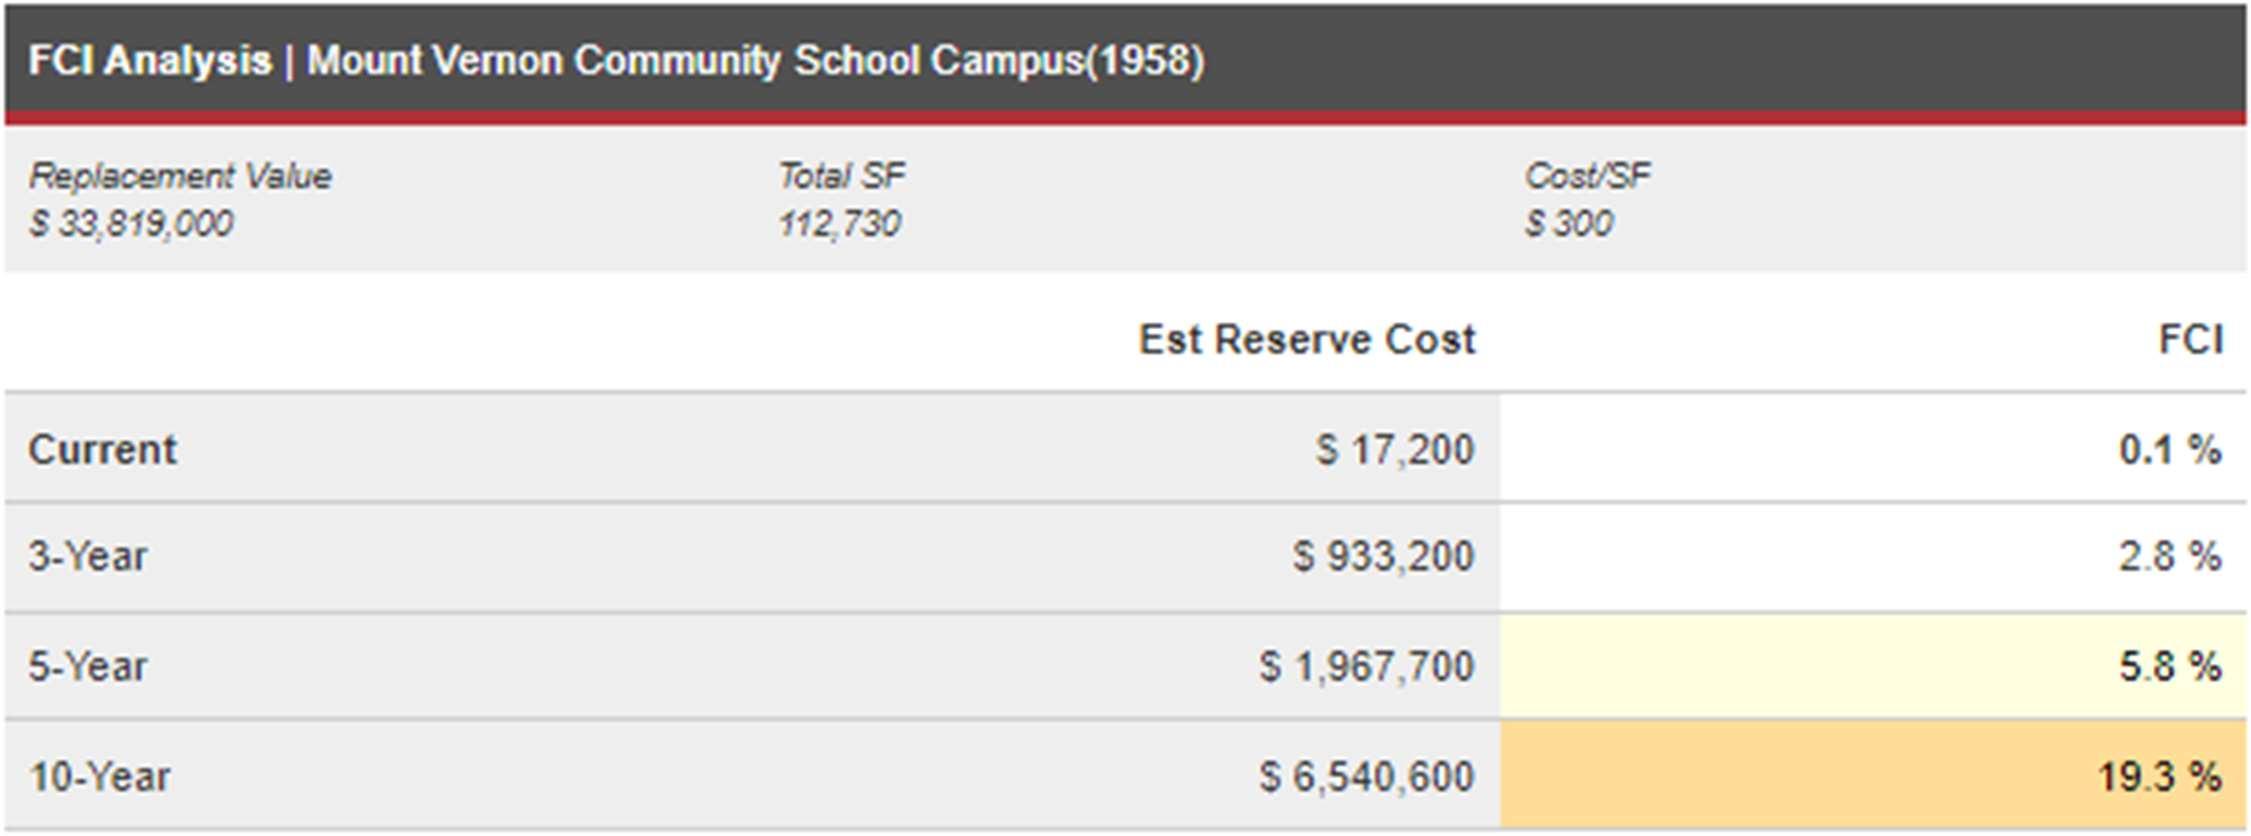
Task: Click the Est Reserve Cost column header
Action: click(1306, 340)
